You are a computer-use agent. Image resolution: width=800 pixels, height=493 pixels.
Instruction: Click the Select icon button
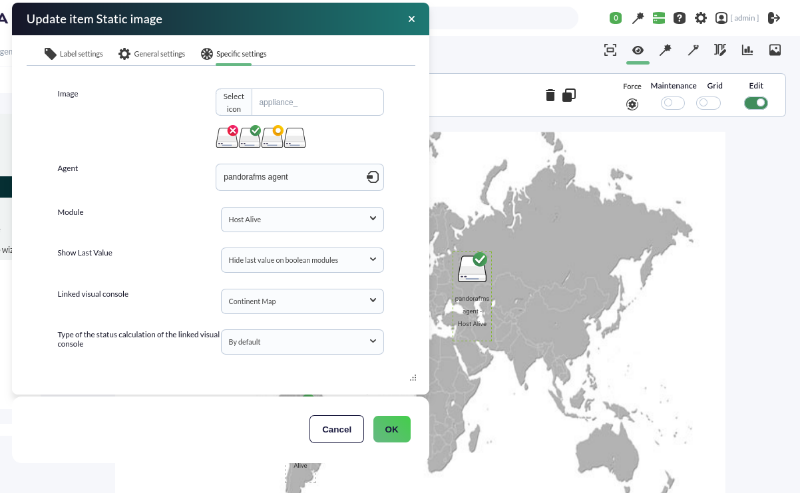(x=234, y=102)
